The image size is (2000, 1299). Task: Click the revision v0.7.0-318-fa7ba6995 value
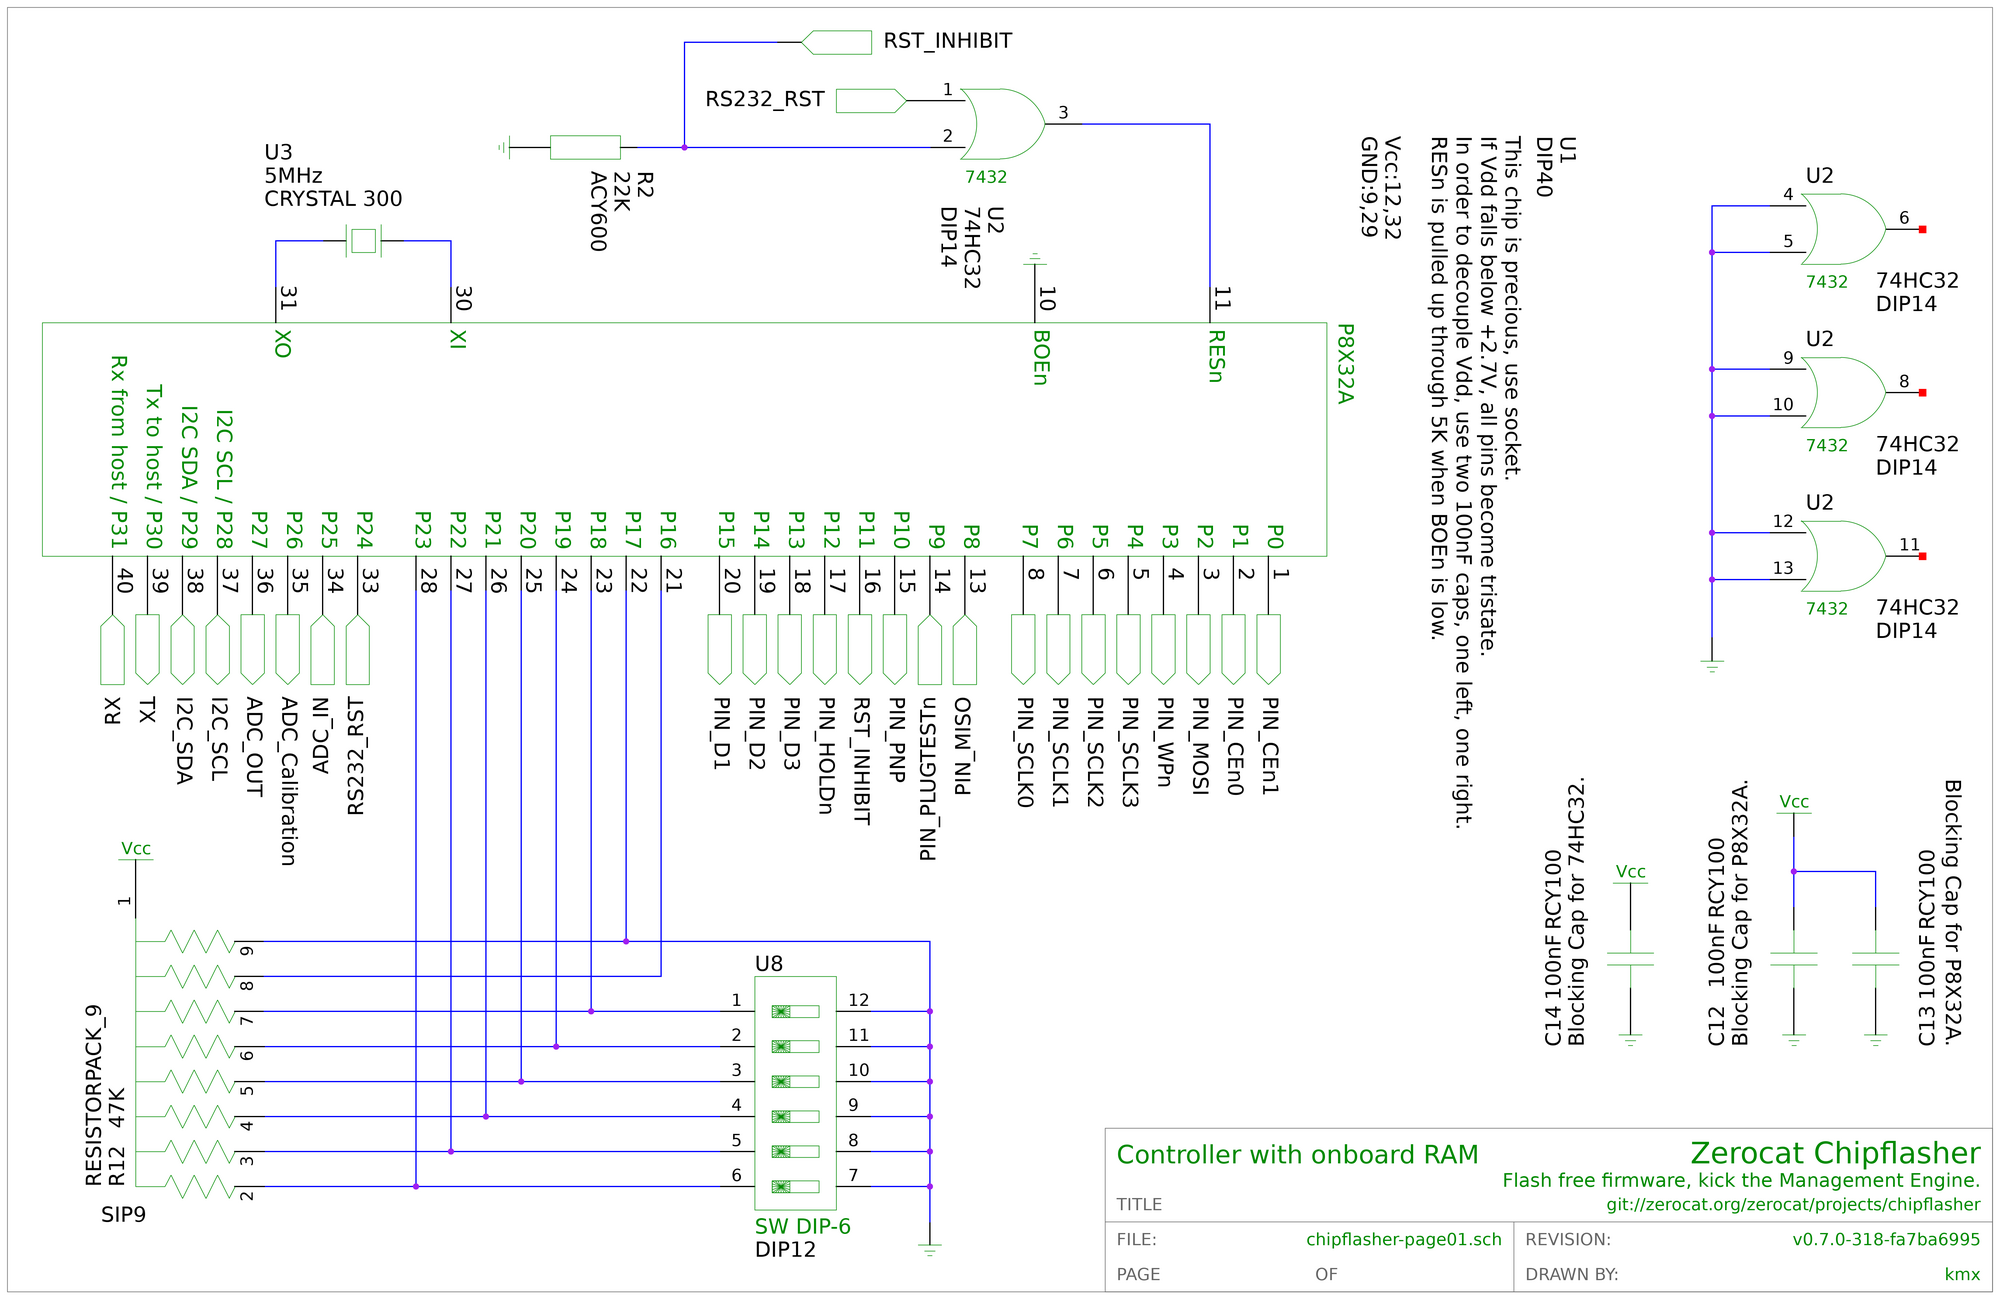pos(1886,1239)
